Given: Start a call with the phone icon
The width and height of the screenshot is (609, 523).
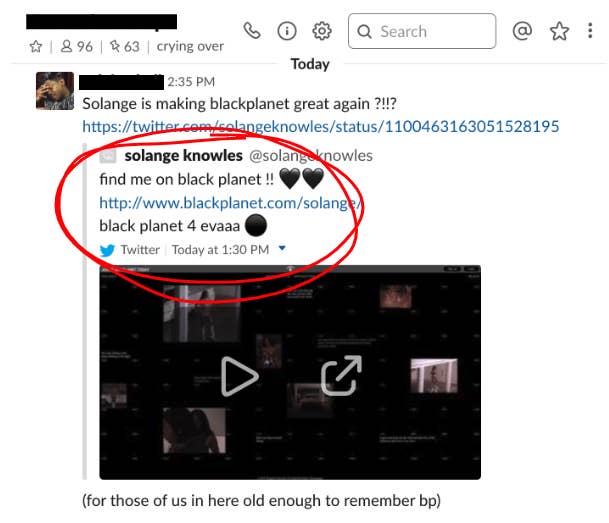Looking at the screenshot, I should (252, 31).
